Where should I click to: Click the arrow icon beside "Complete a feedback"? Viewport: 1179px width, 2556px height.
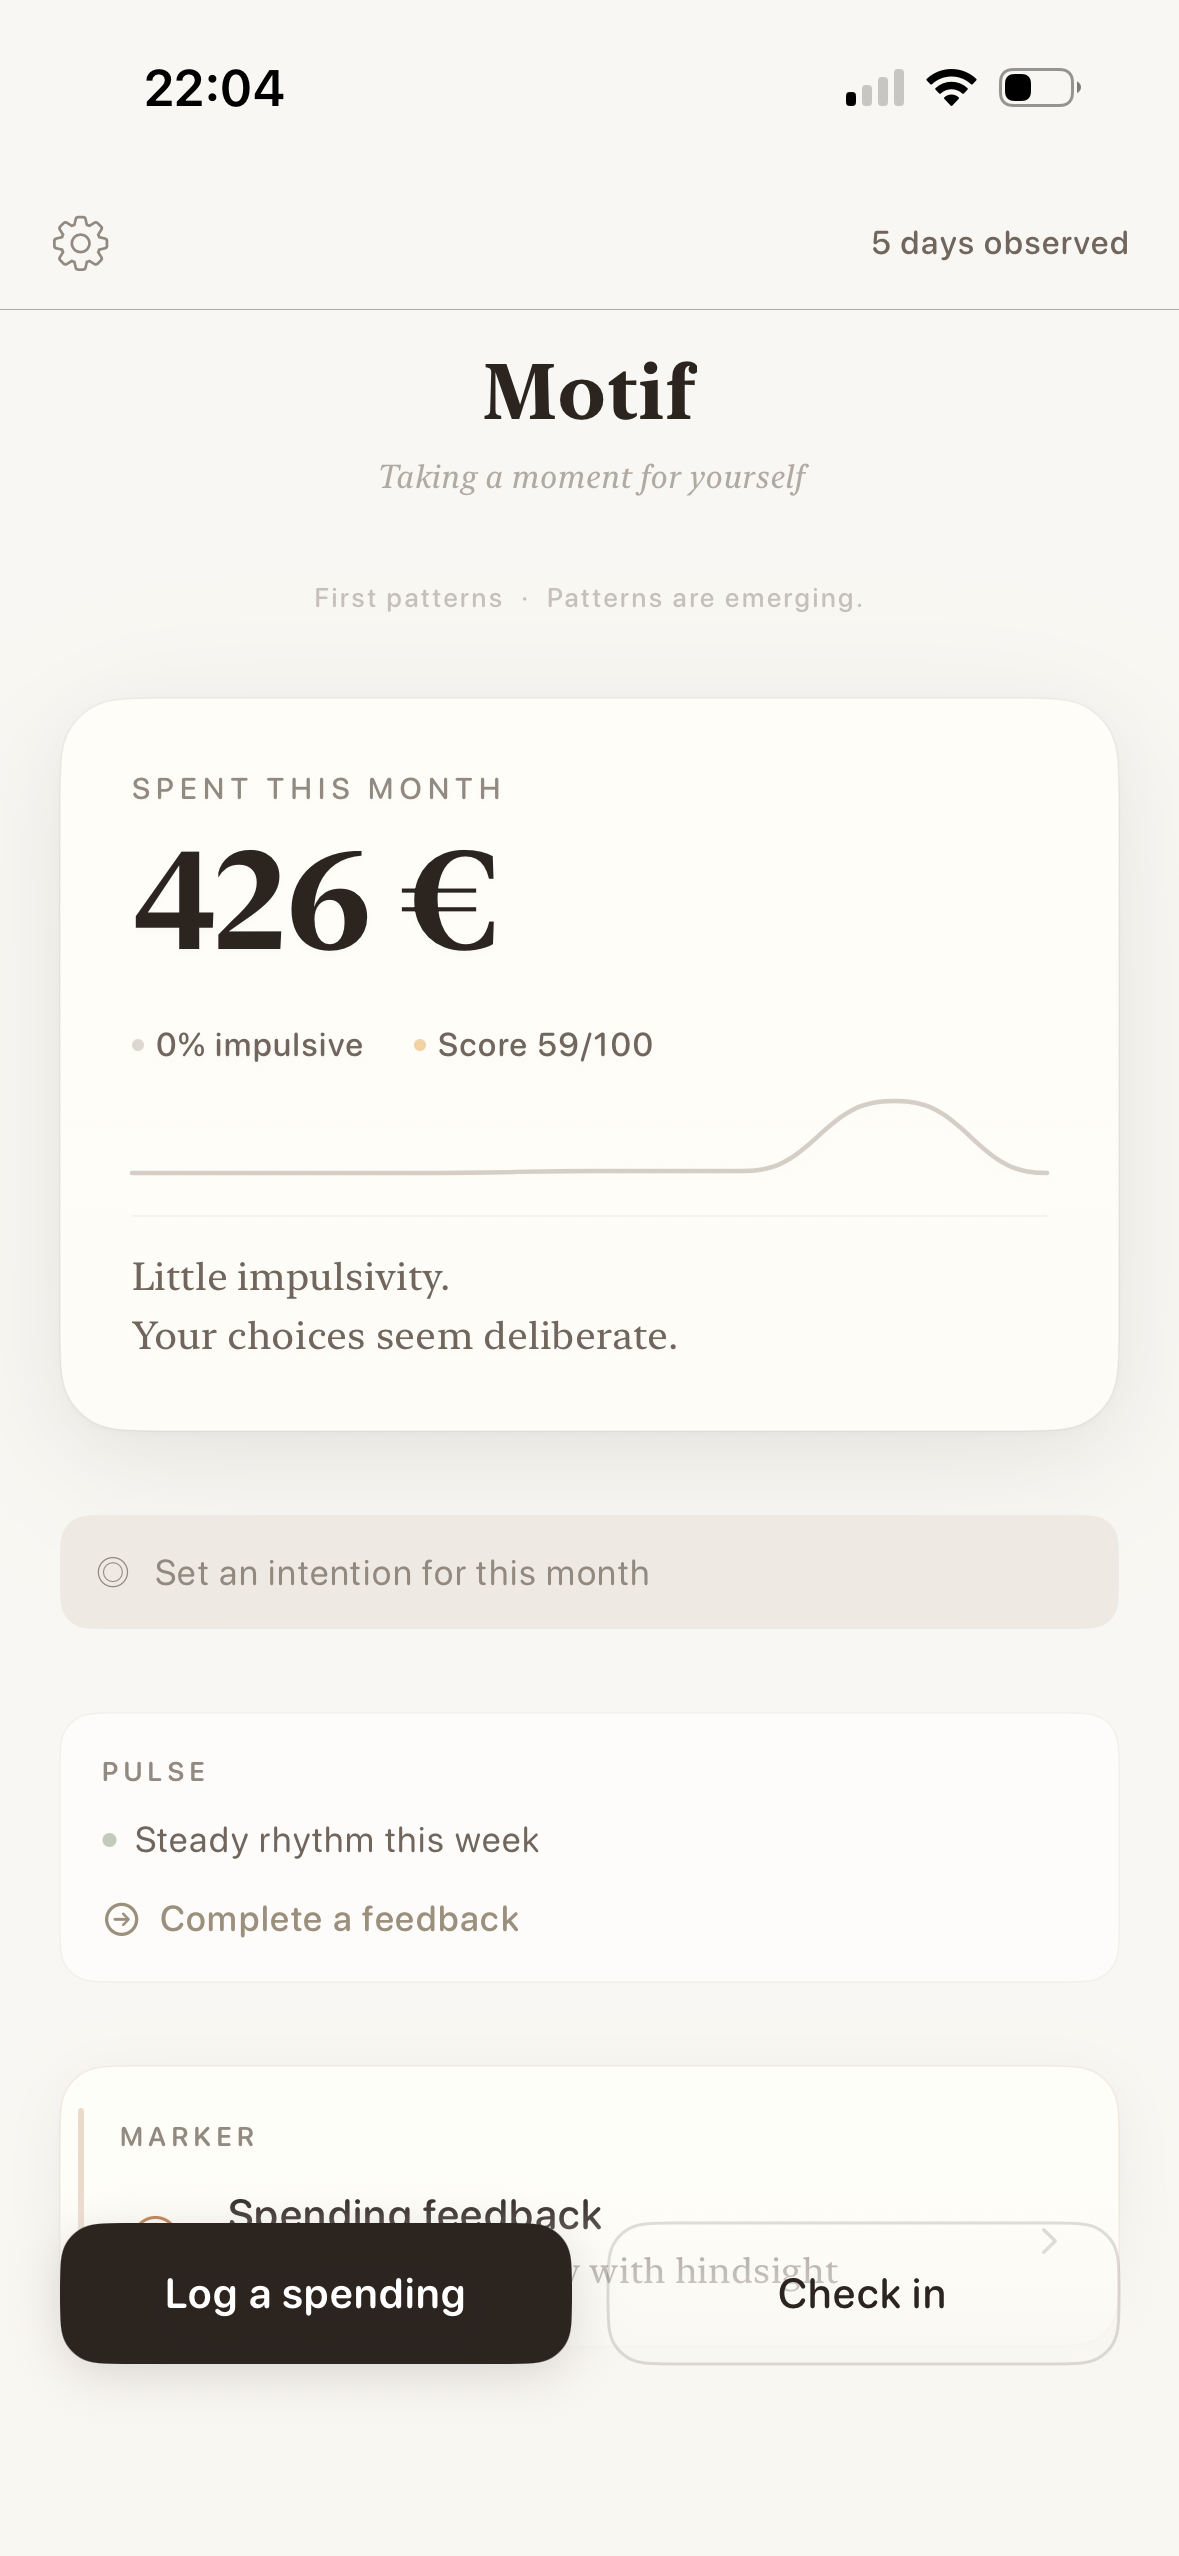click(x=122, y=1917)
